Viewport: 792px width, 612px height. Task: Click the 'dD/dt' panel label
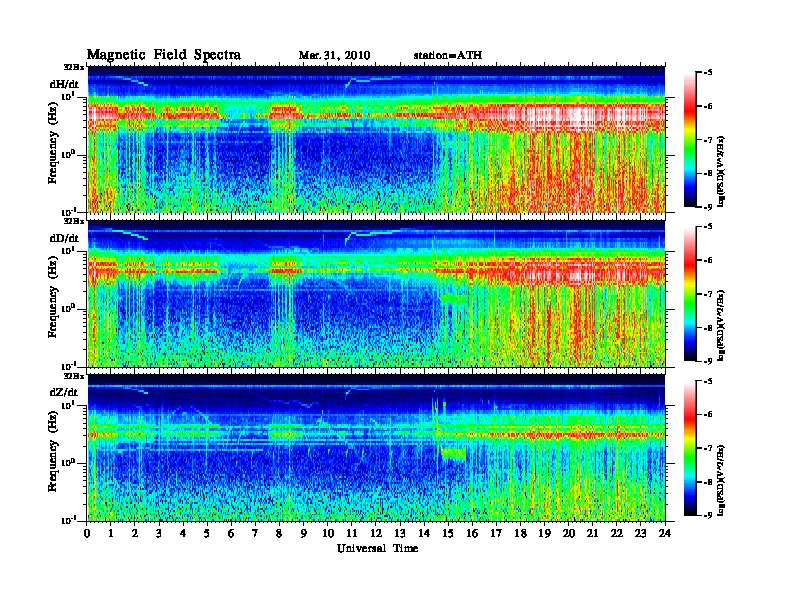[64, 238]
